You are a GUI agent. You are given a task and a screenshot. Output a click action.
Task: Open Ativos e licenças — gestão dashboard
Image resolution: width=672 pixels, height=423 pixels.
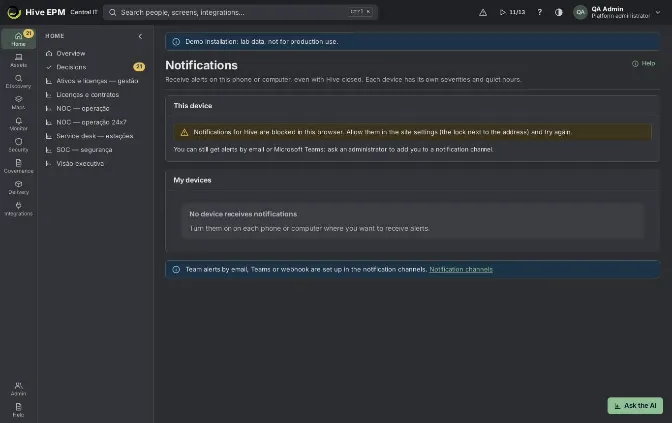(95, 81)
